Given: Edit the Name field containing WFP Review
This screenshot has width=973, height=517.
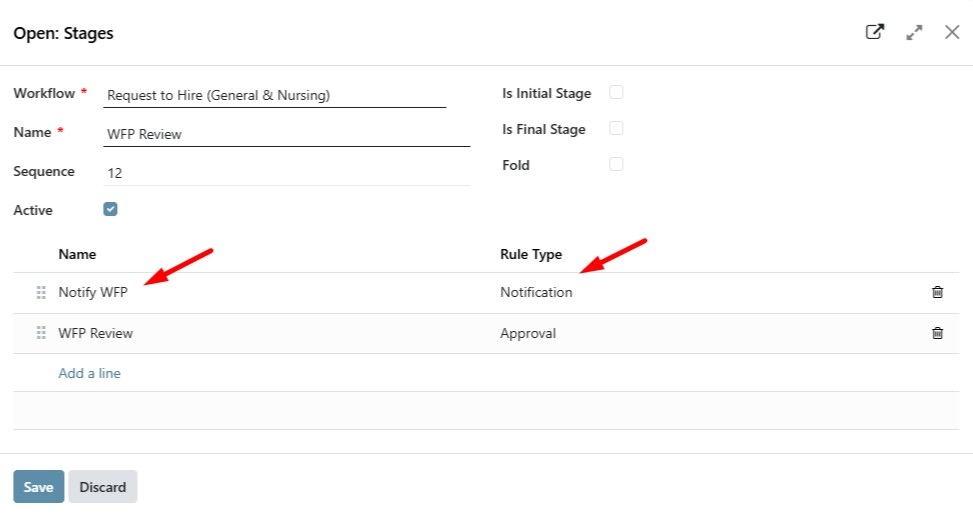Looking at the screenshot, I should click(x=286, y=134).
